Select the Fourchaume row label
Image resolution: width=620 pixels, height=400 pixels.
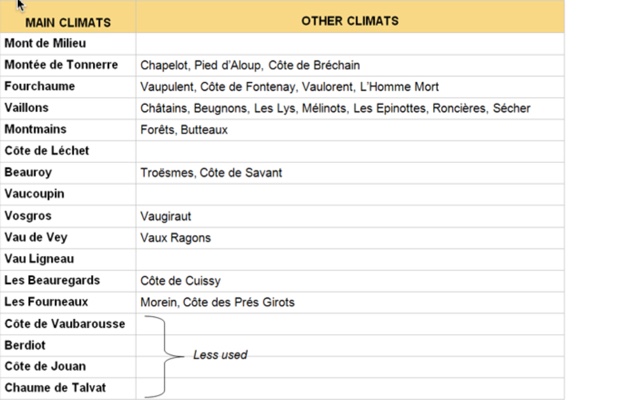39,87
